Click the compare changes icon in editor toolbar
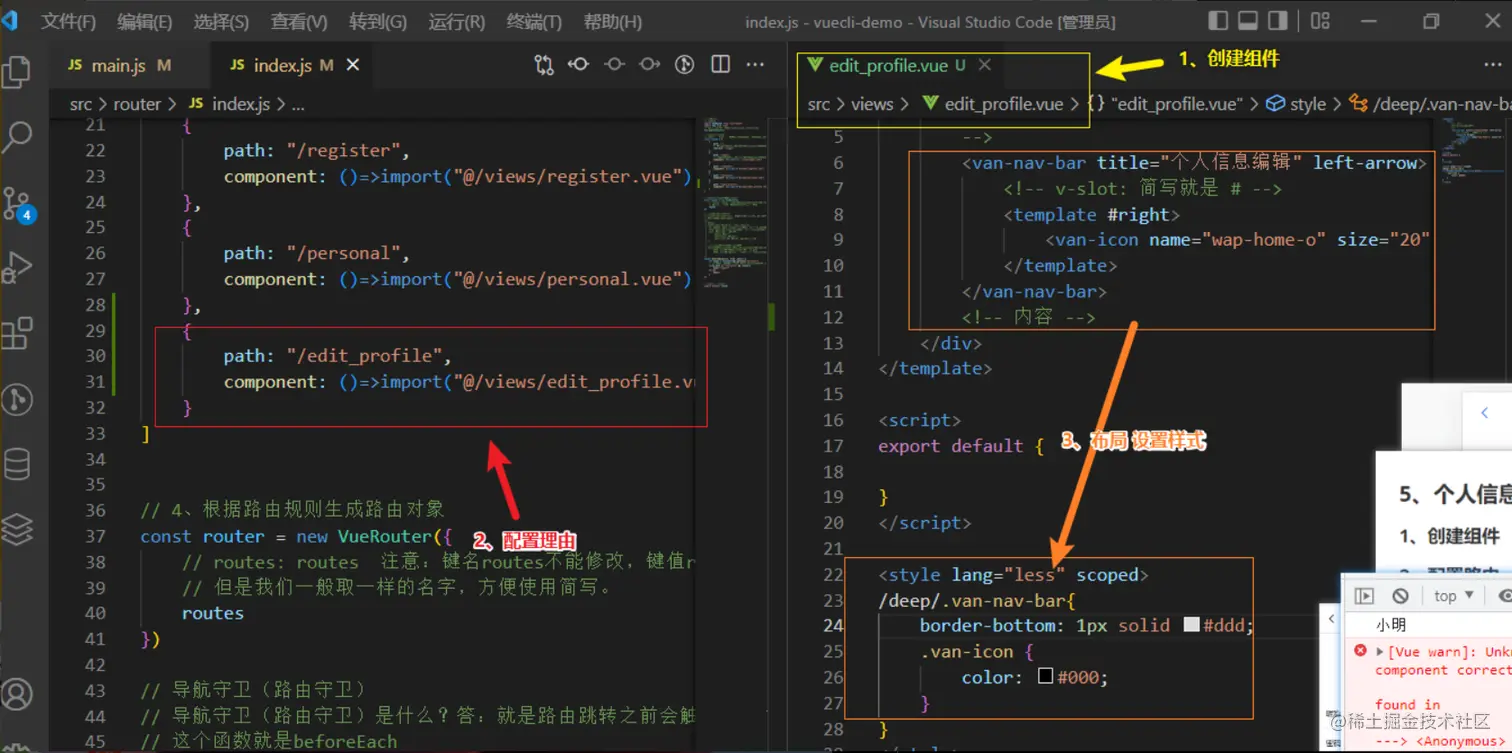1512x753 pixels. click(544, 65)
